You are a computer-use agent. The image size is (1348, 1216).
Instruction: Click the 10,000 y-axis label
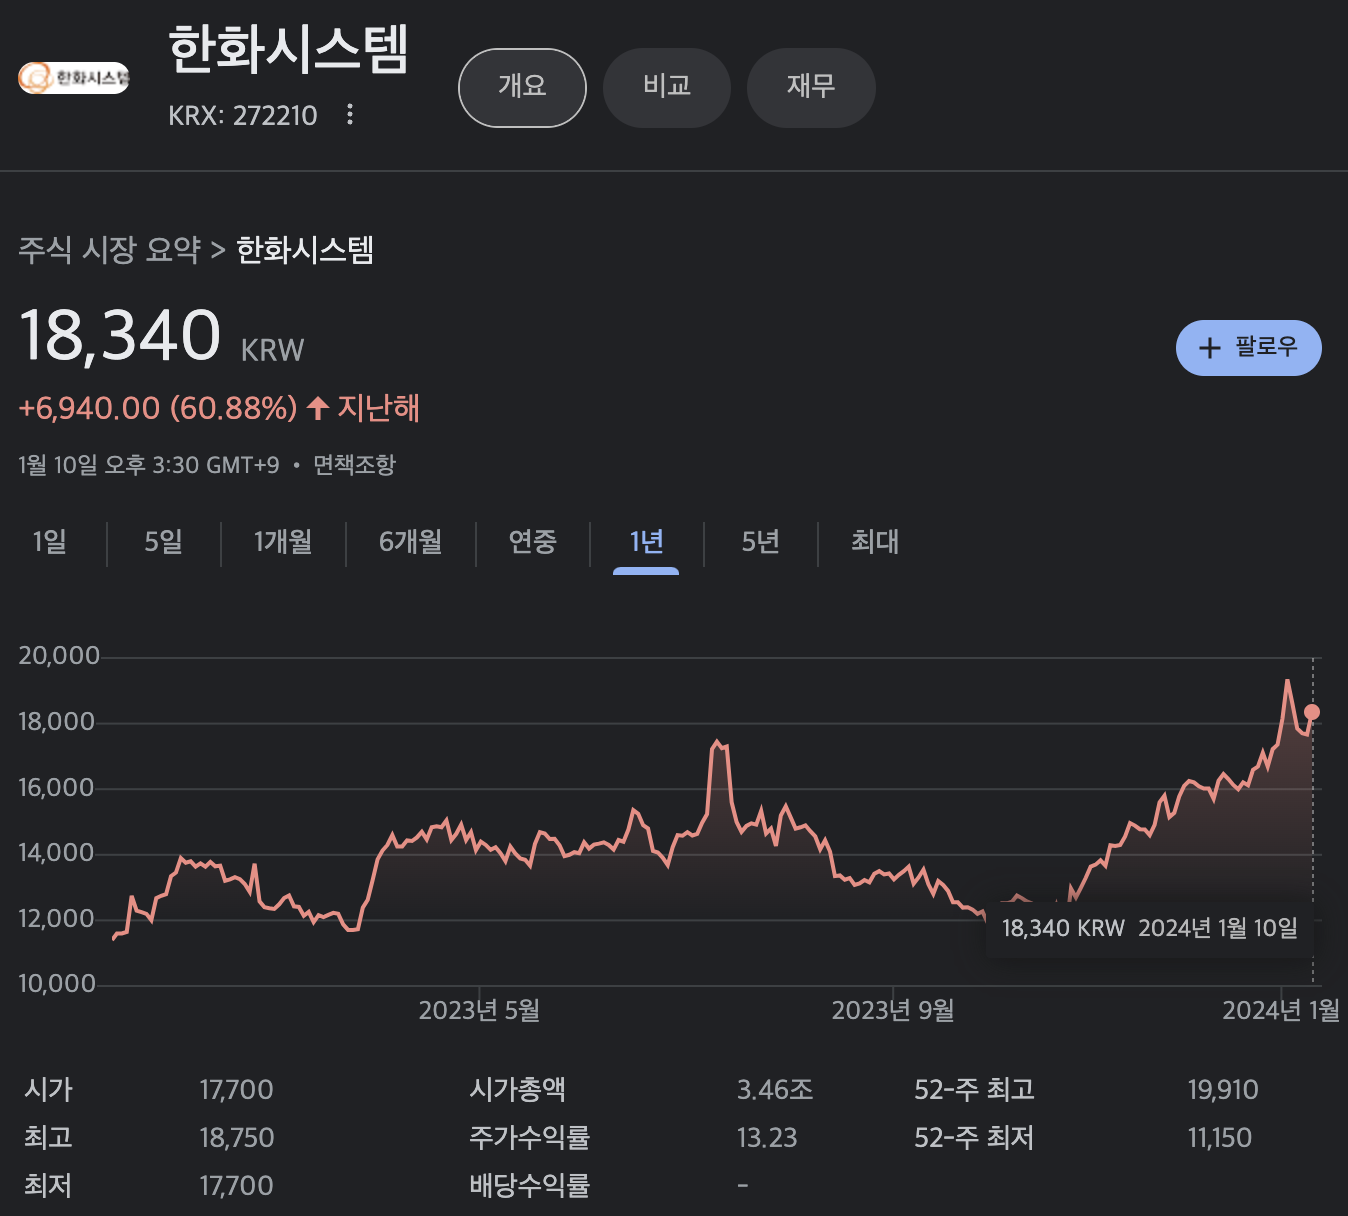pyautogui.click(x=57, y=984)
